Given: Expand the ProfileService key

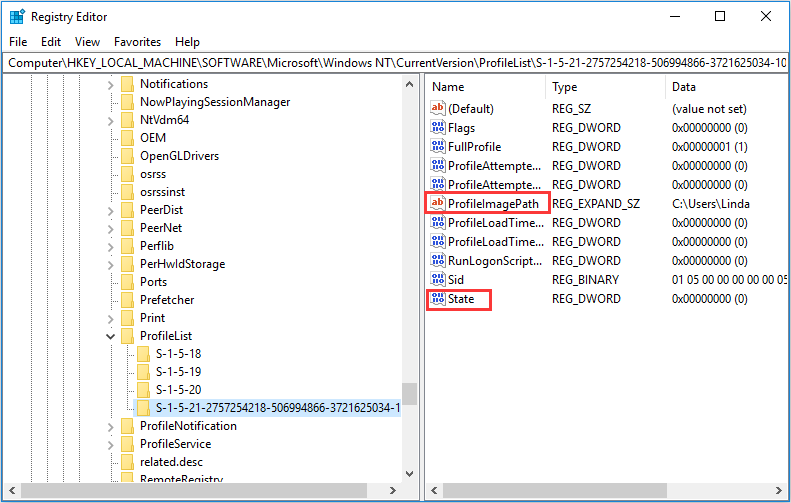Looking at the screenshot, I should pyautogui.click(x=110, y=445).
